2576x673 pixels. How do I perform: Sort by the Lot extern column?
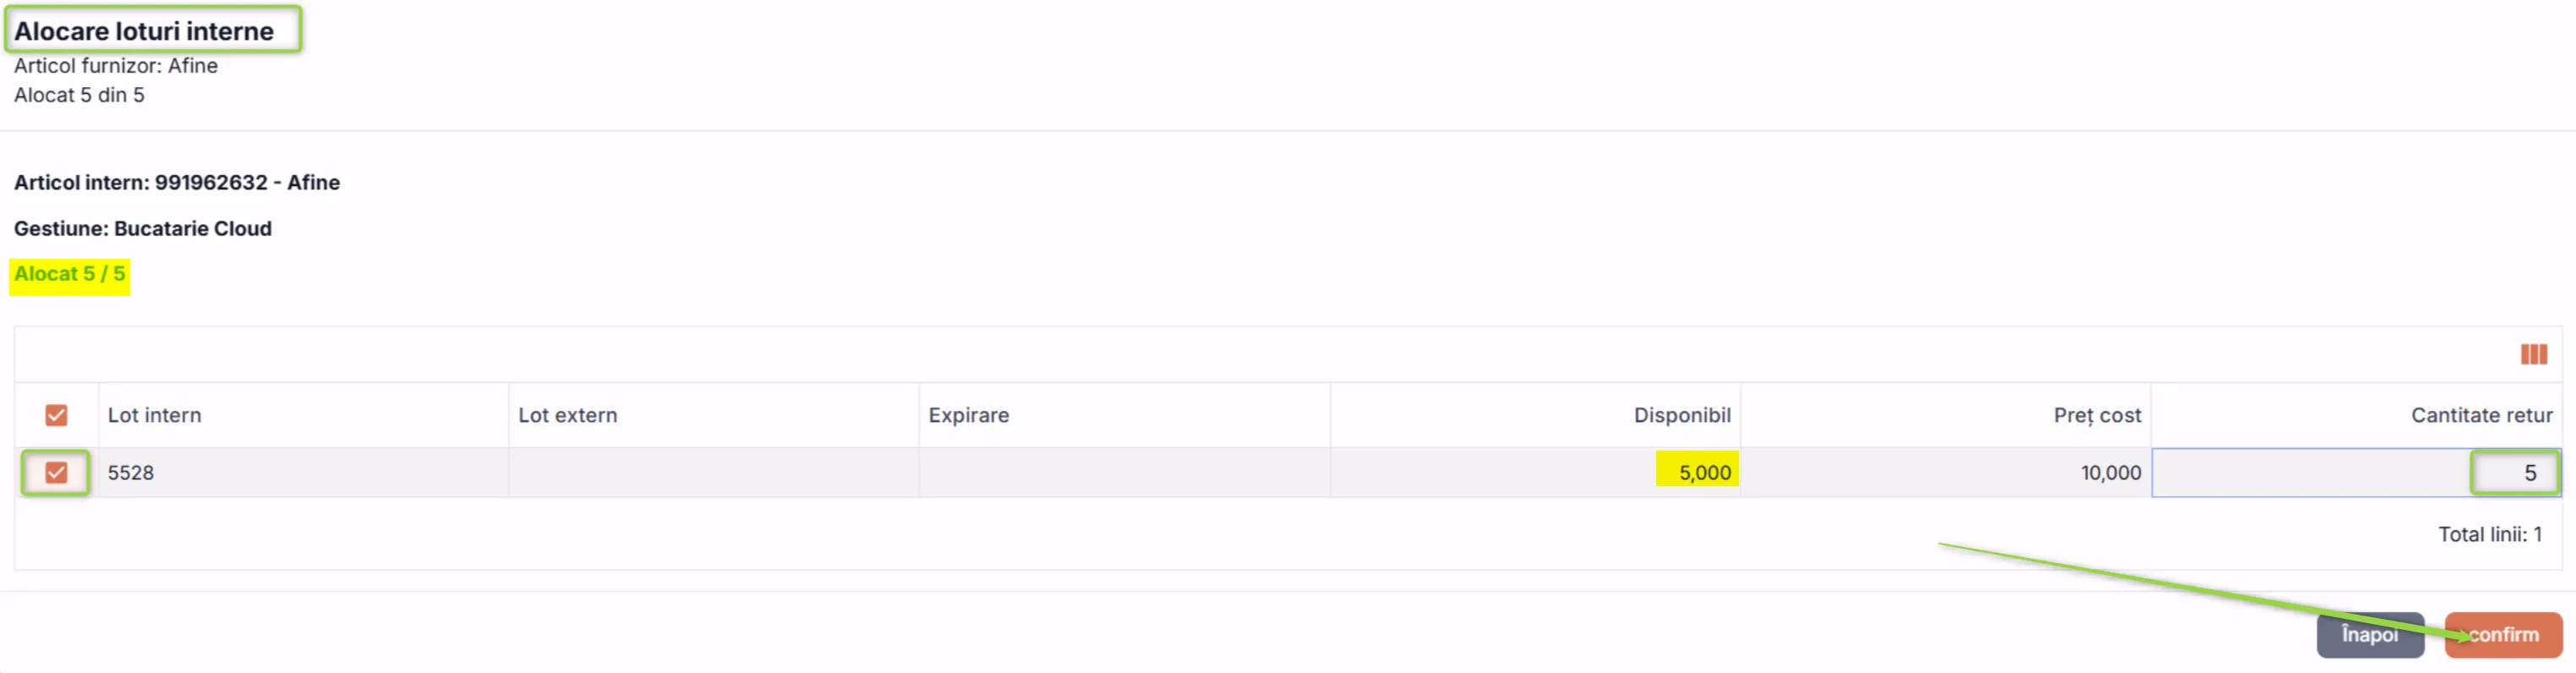click(x=567, y=415)
